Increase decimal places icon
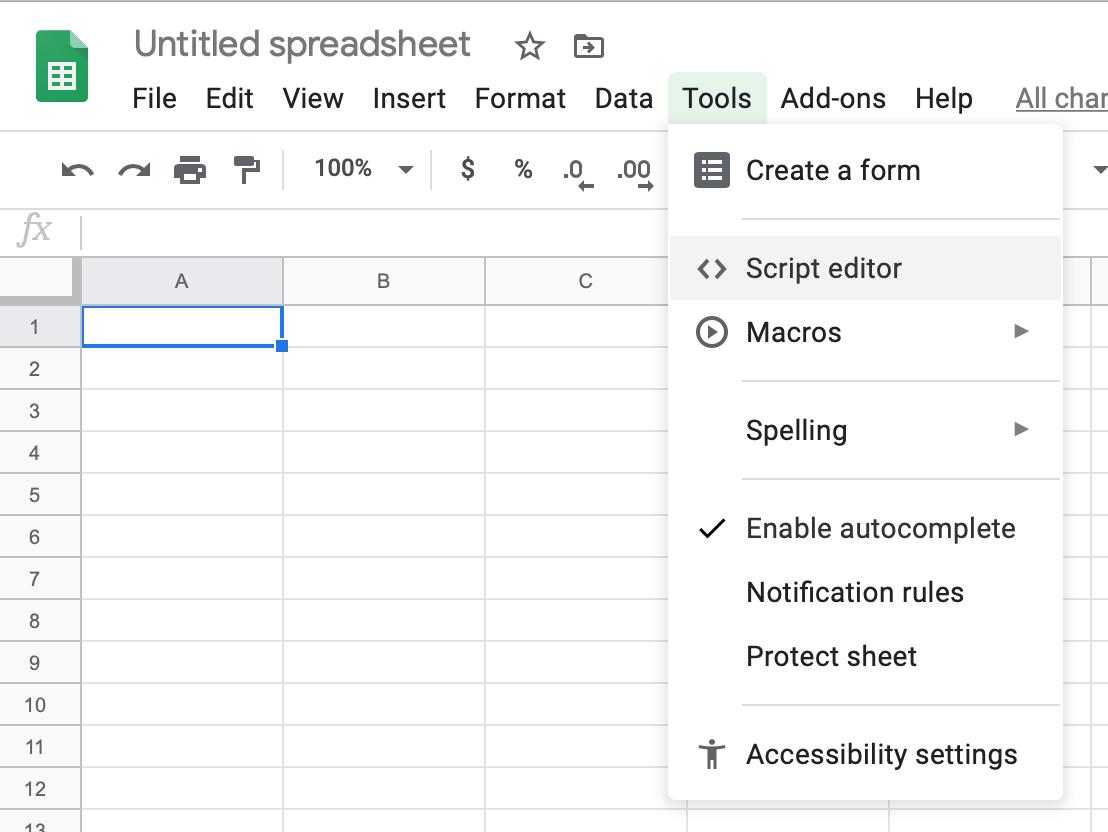 pyautogui.click(x=635, y=174)
